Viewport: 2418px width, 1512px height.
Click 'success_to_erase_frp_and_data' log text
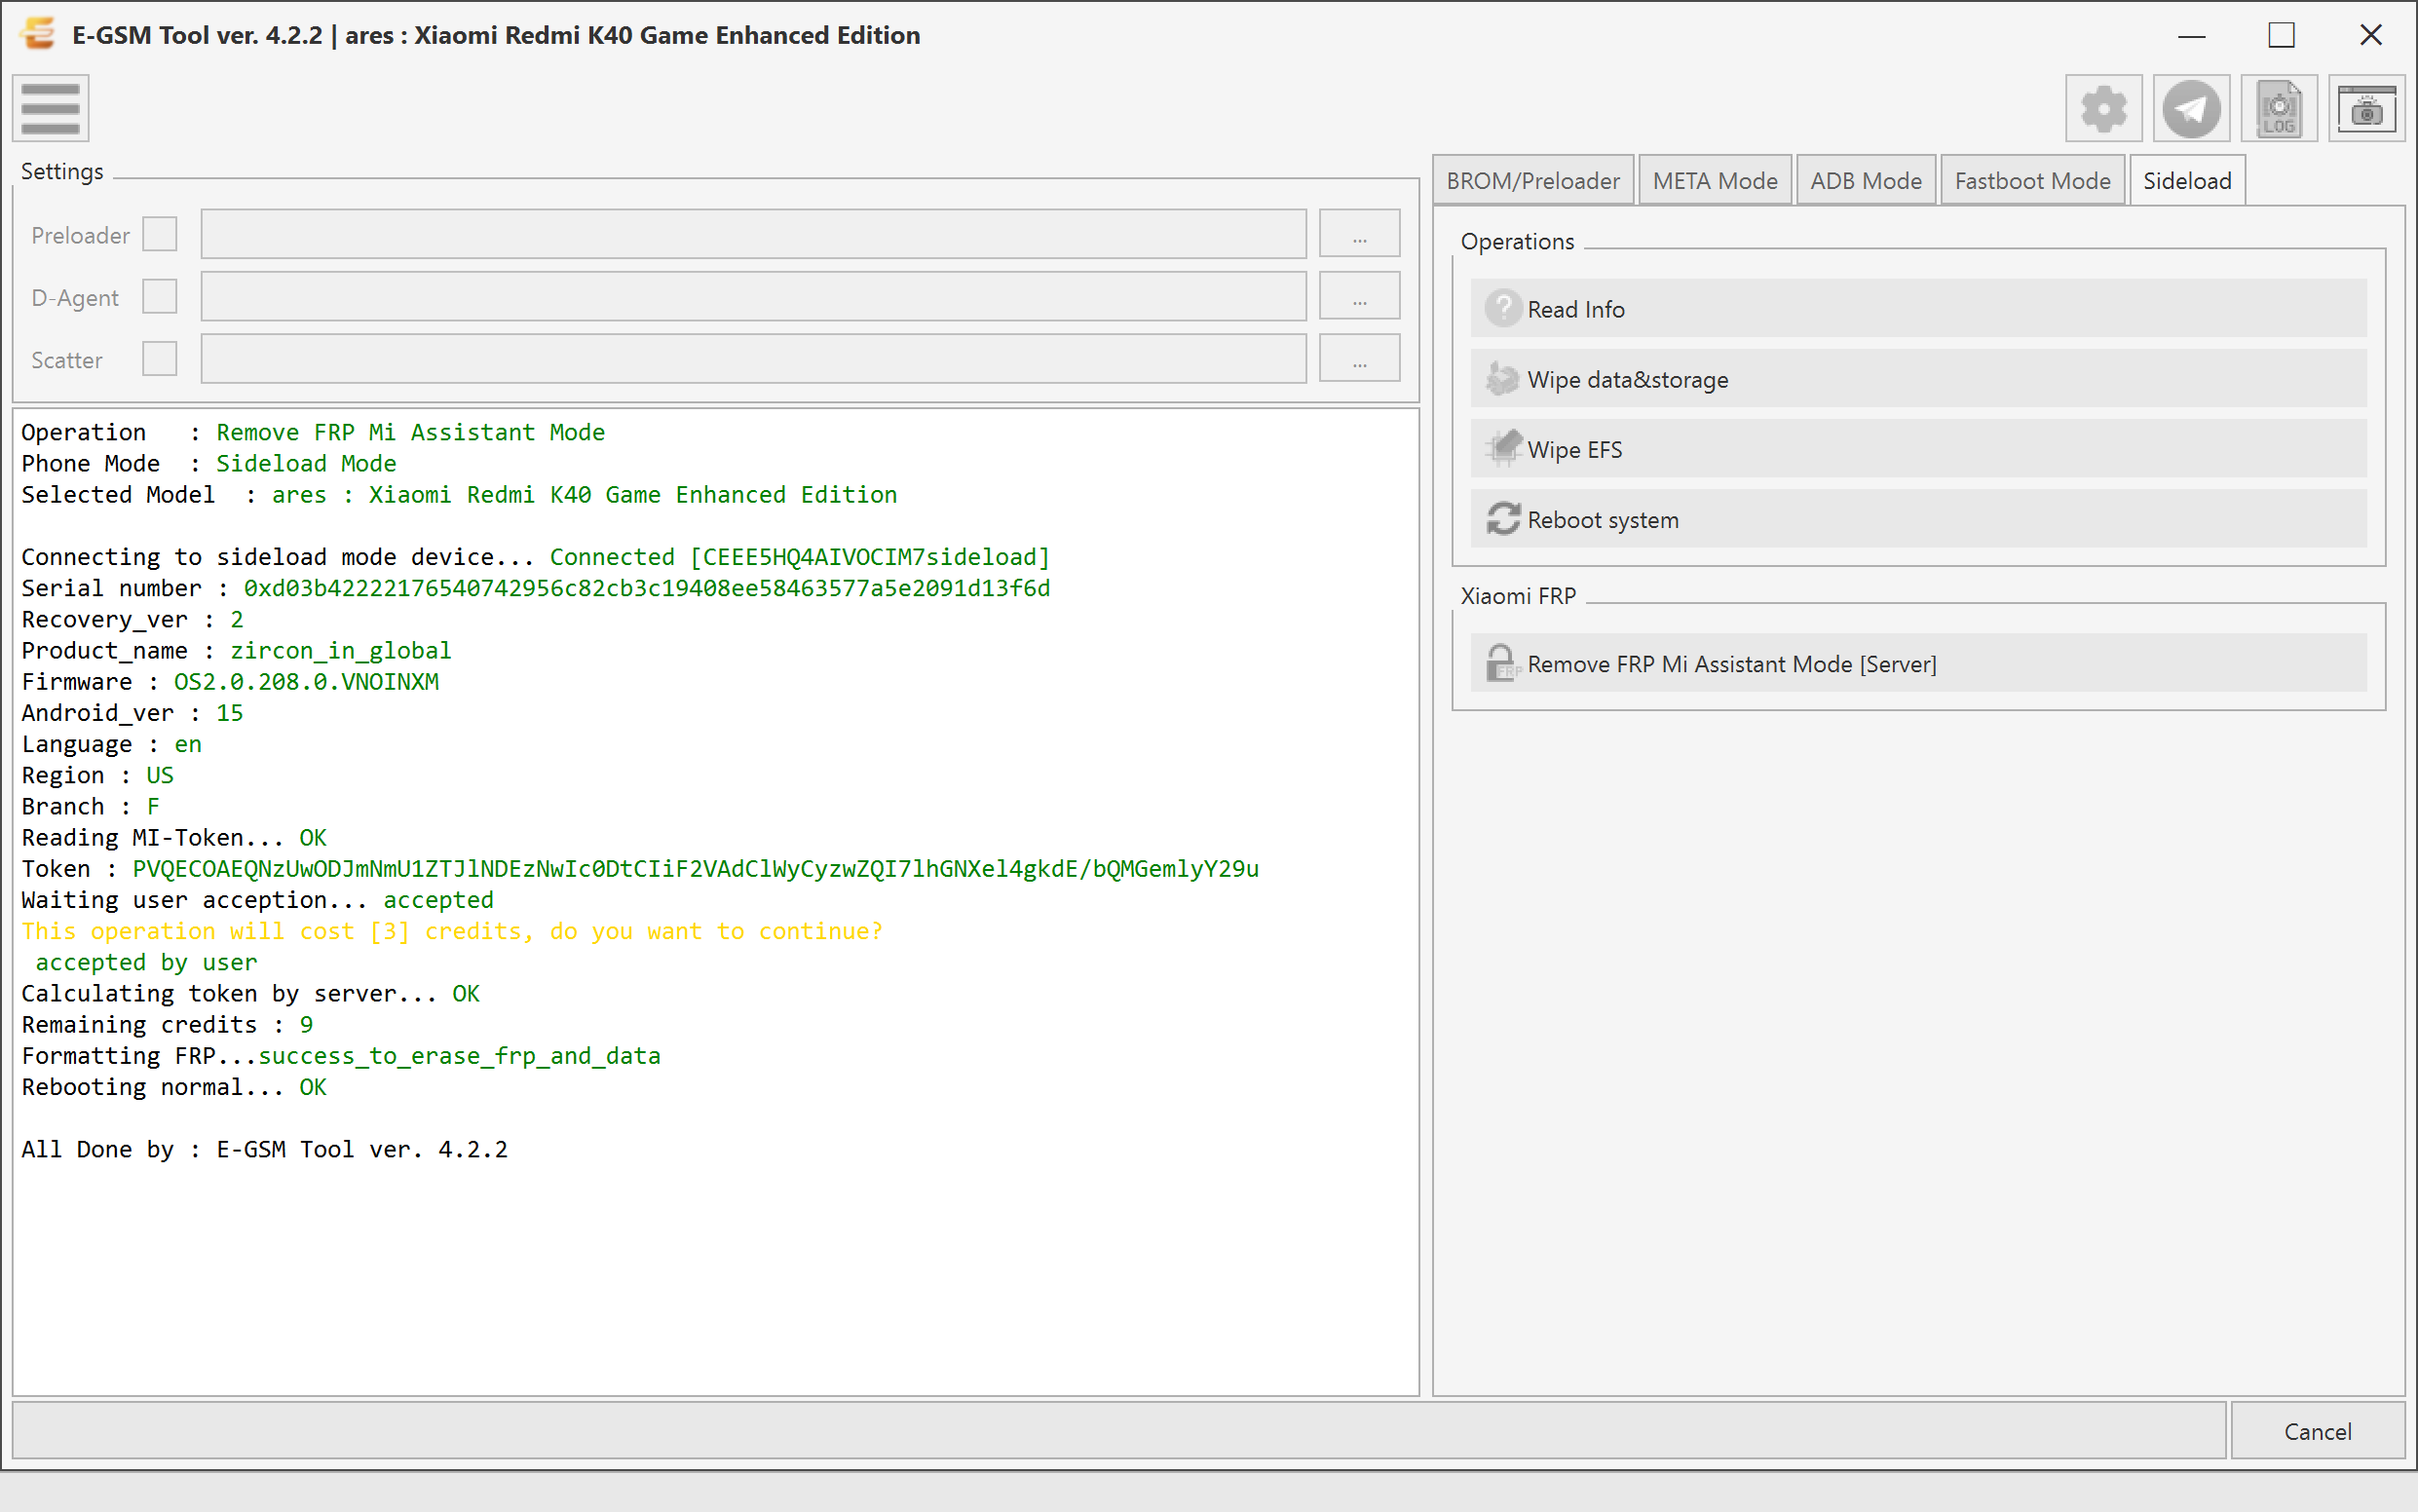pyautogui.click(x=459, y=1056)
